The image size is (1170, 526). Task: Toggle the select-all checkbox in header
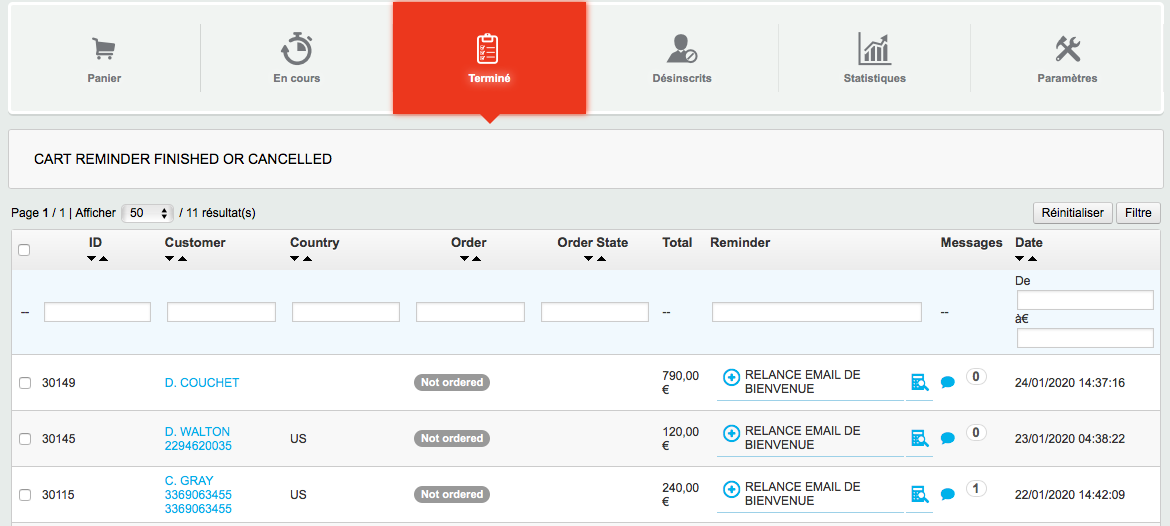pyautogui.click(x=24, y=250)
